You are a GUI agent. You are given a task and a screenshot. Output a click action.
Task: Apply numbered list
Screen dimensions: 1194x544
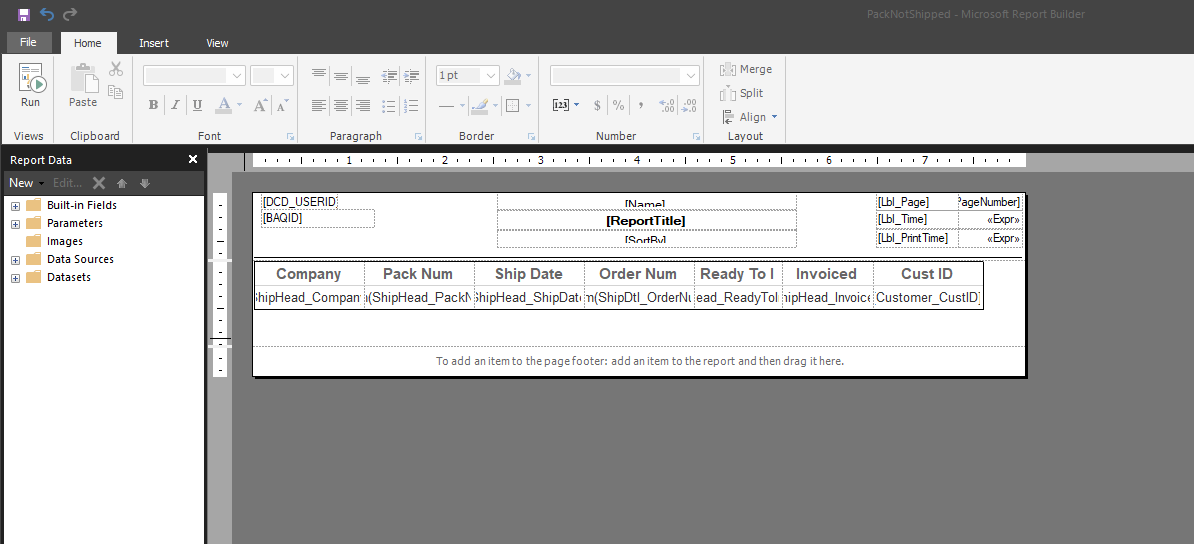click(x=412, y=105)
